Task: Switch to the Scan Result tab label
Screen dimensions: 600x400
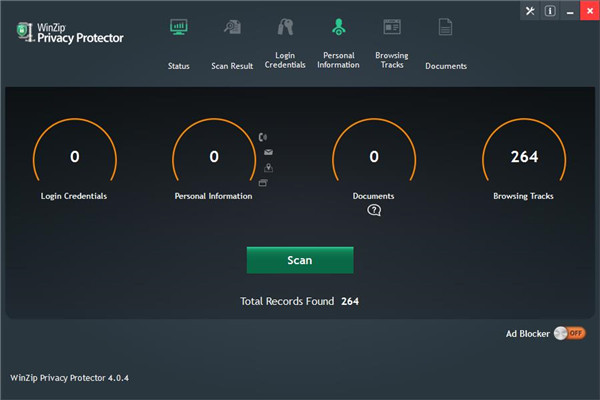Action: (x=232, y=66)
